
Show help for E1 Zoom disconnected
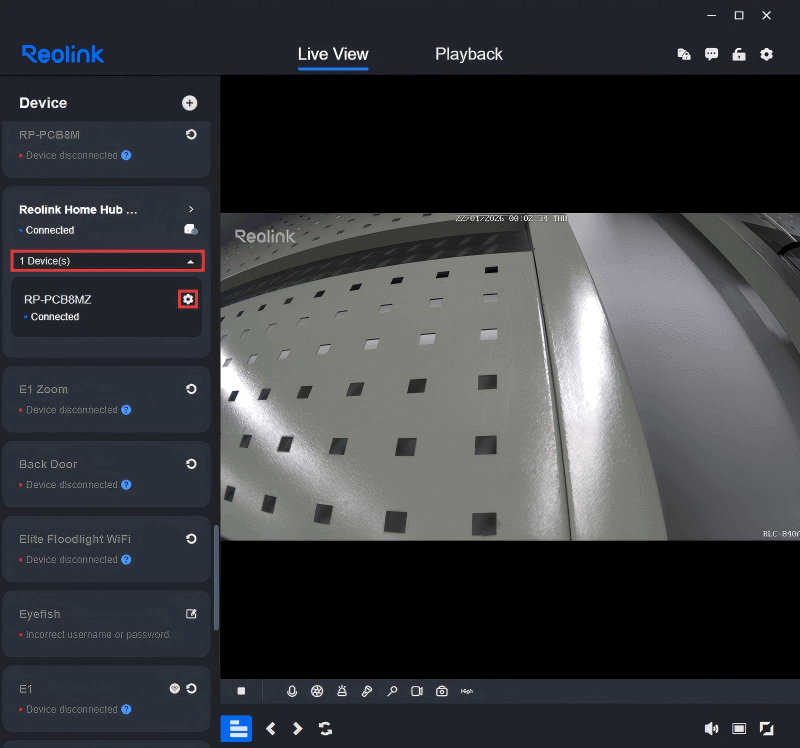point(126,410)
